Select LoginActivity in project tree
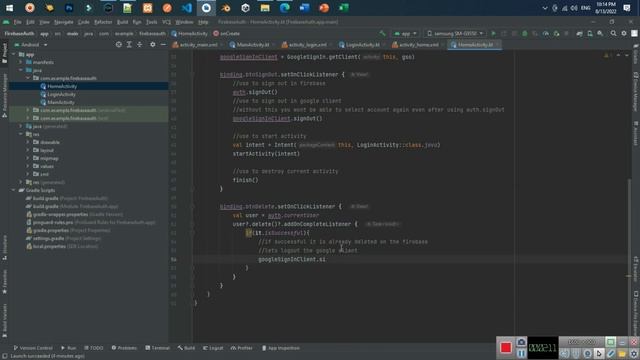 tap(61, 94)
